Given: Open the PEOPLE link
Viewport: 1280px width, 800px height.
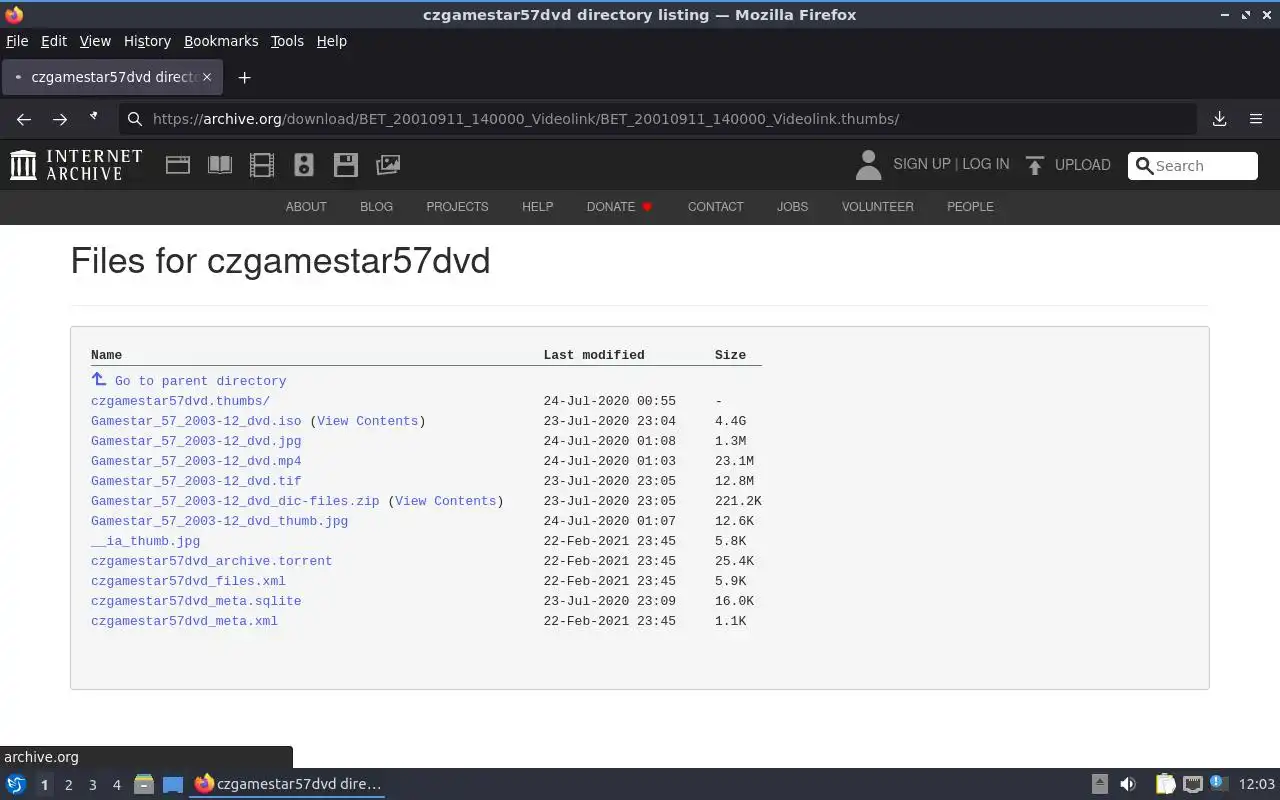Looking at the screenshot, I should coord(970,207).
